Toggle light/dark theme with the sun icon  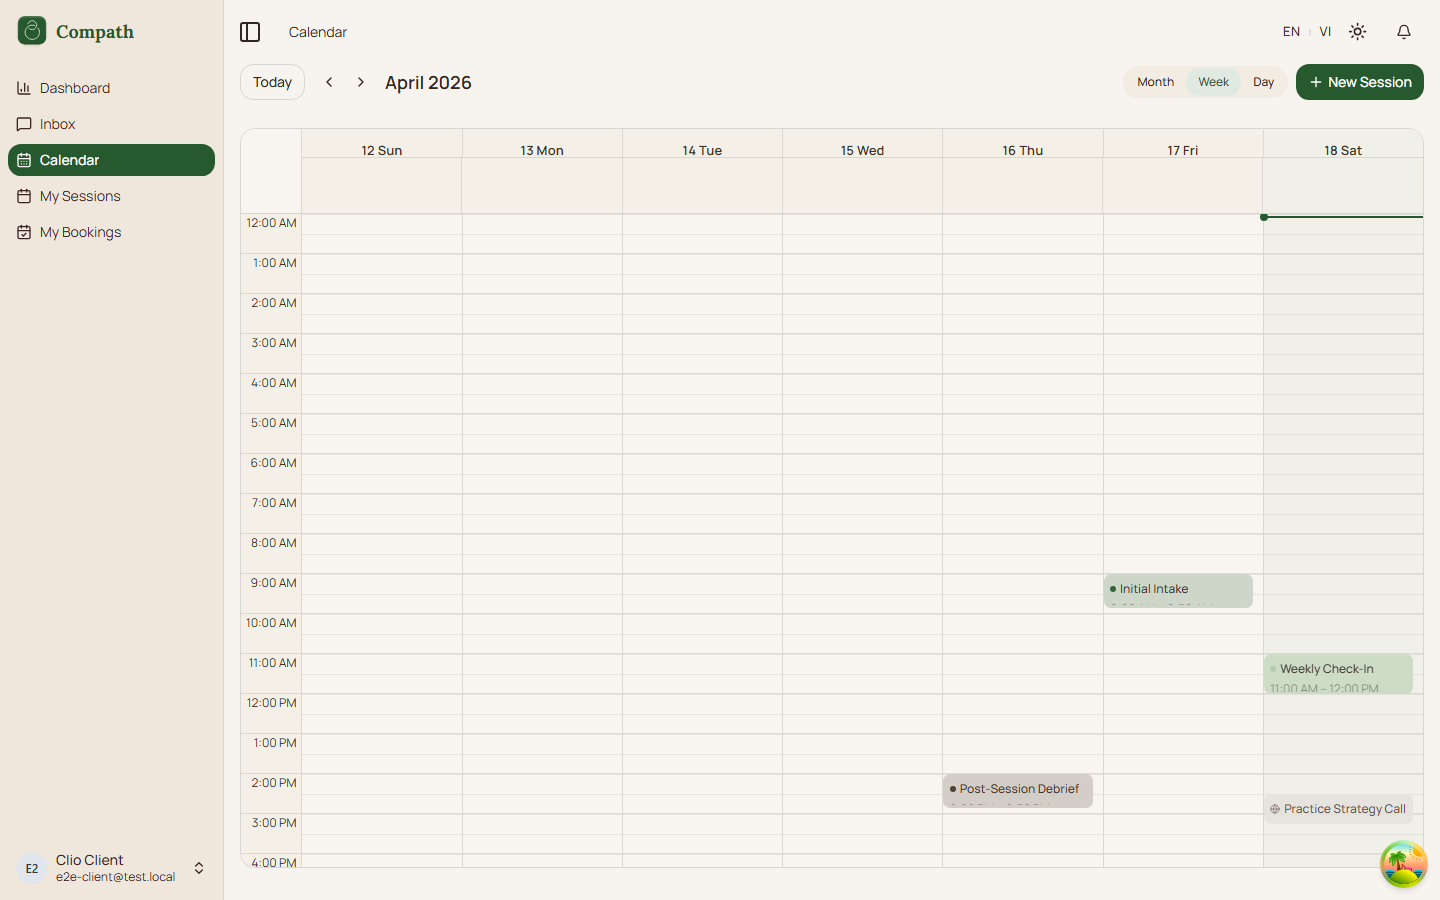[1357, 31]
